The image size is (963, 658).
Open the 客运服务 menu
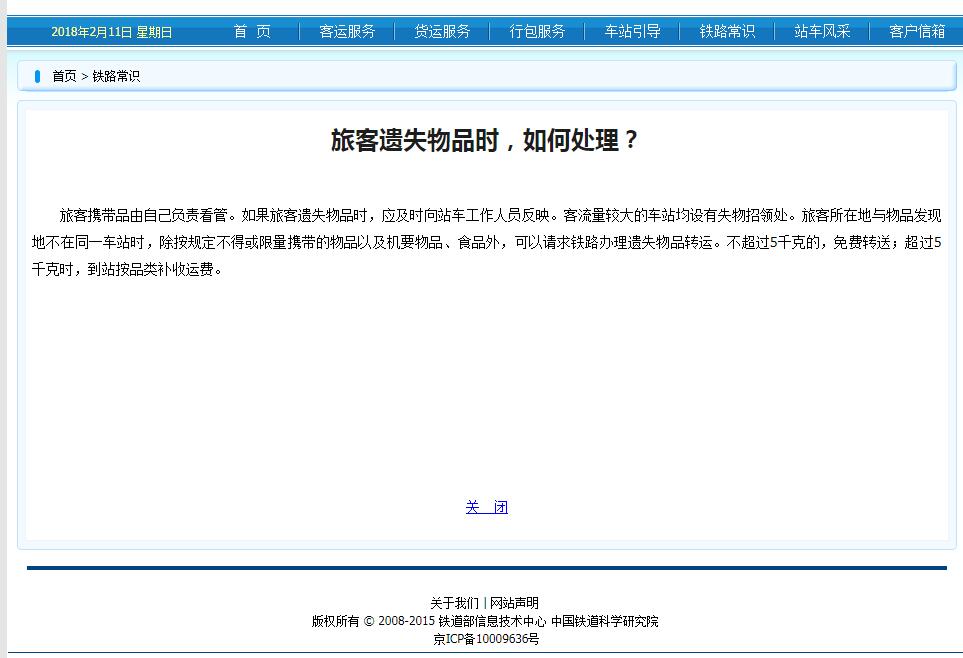click(347, 31)
